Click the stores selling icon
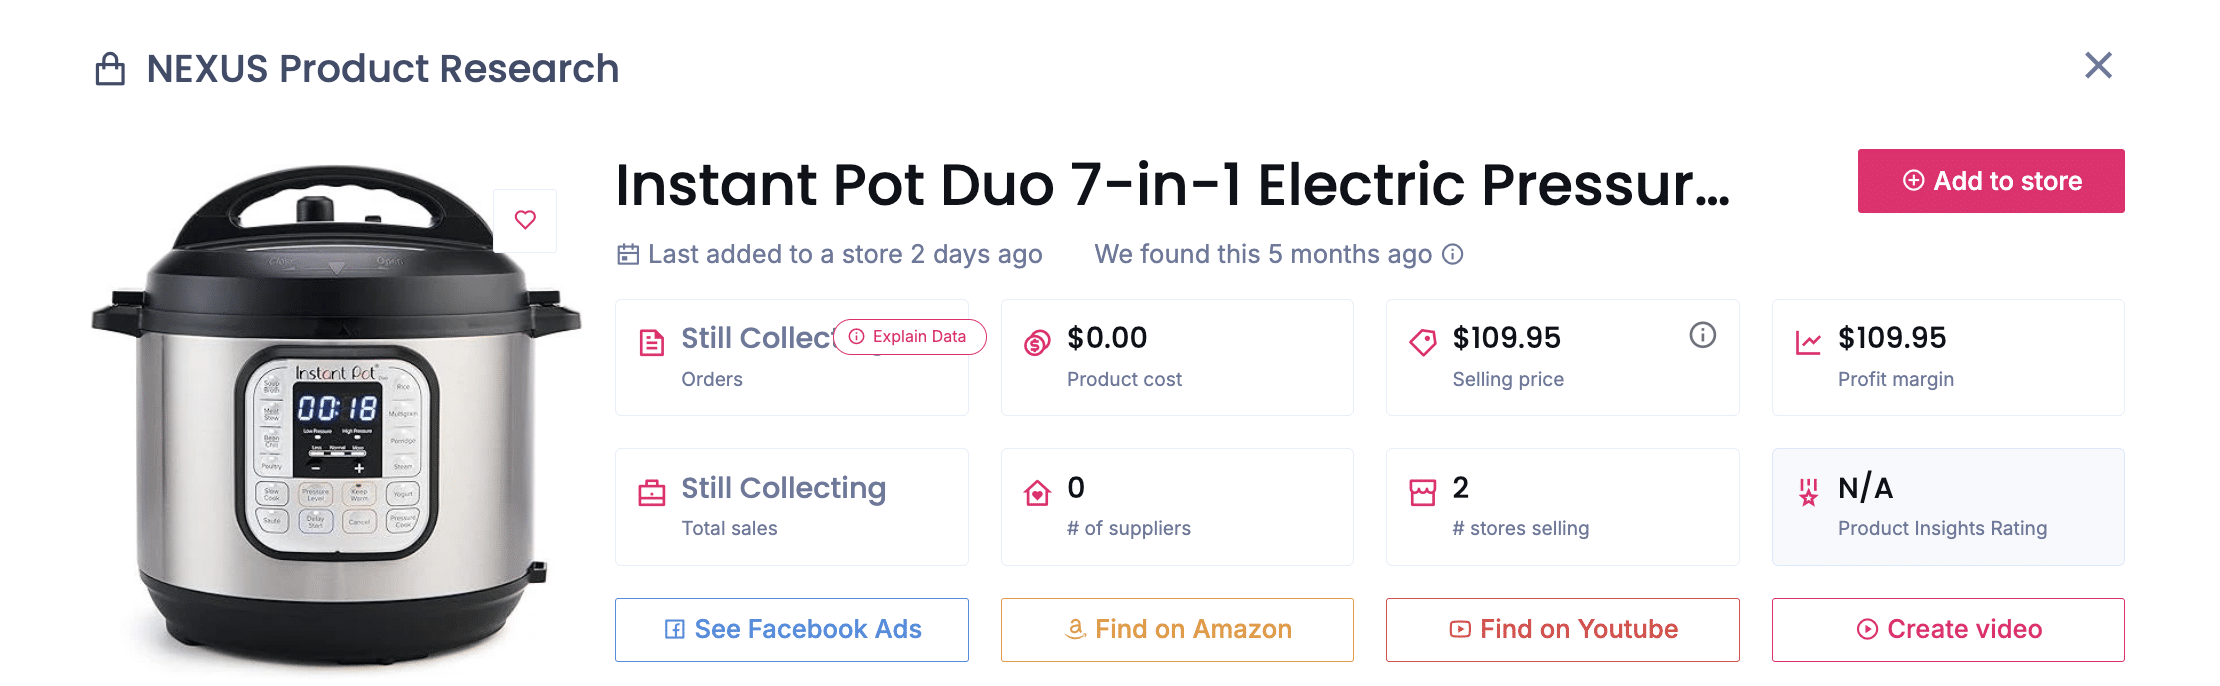 point(1423,490)
